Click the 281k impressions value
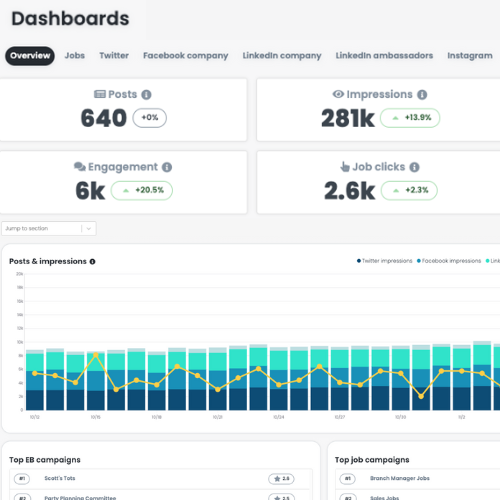Viewport: 500px width, 500px height. coord(348,118)
